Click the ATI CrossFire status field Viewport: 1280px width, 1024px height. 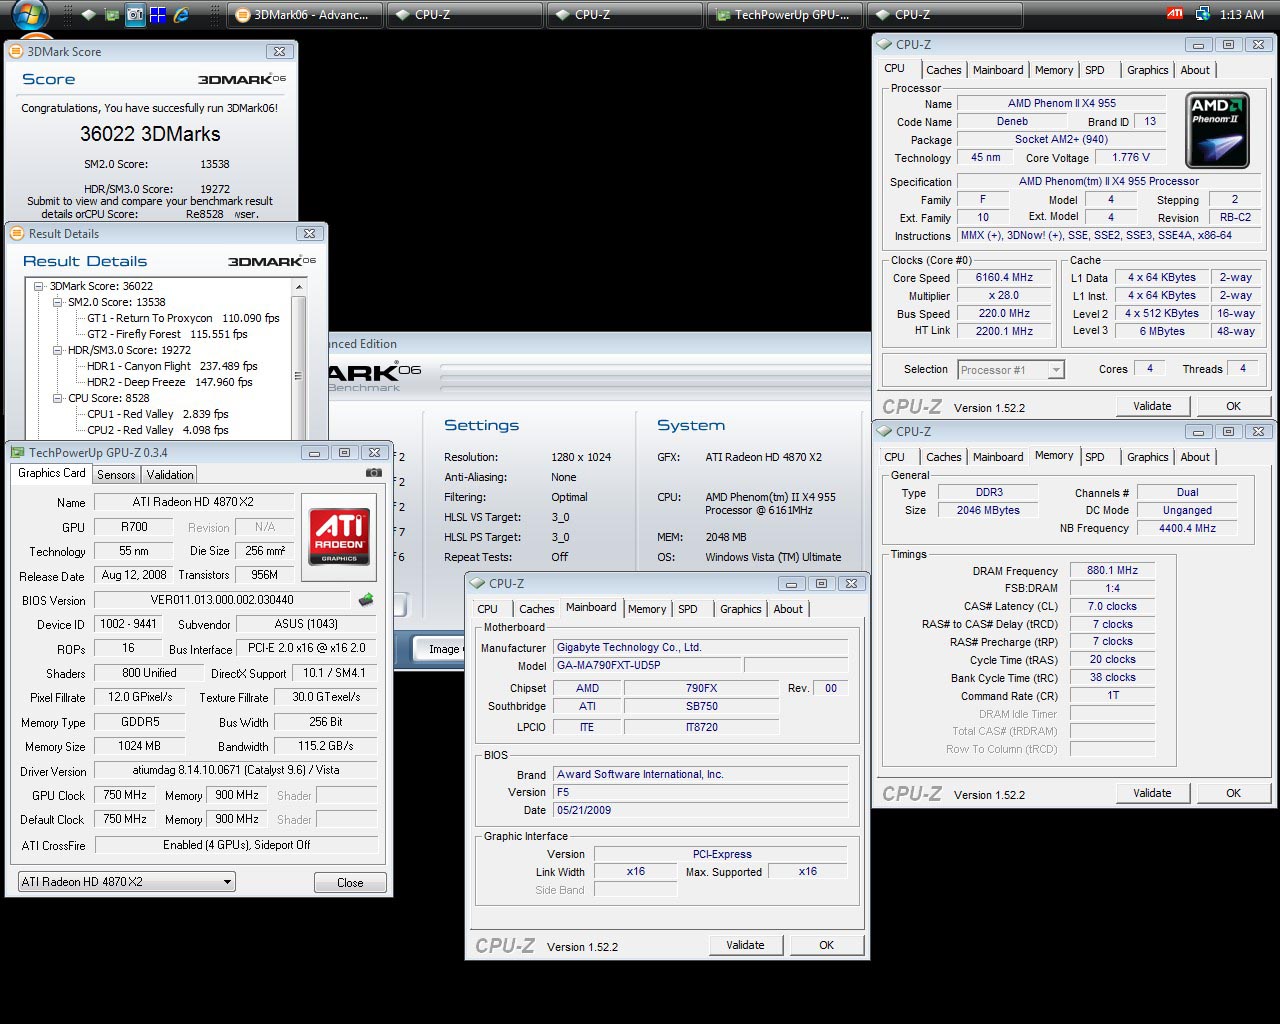[x=236, y=845]
